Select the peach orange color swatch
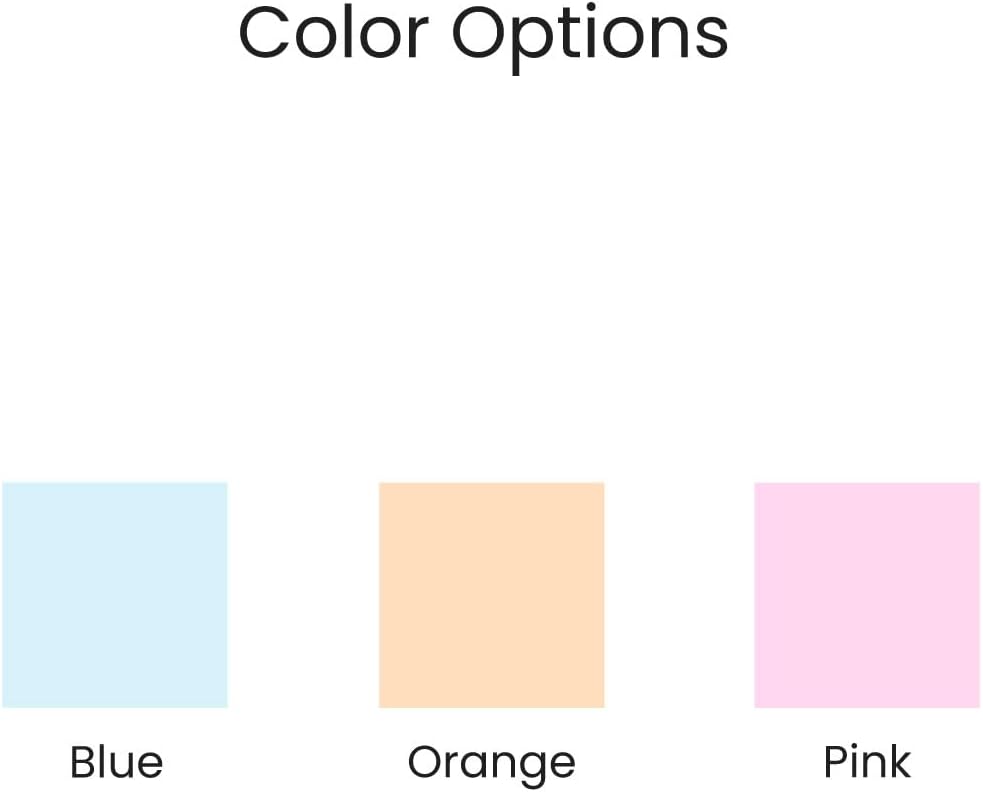 [x=491, y=594]
